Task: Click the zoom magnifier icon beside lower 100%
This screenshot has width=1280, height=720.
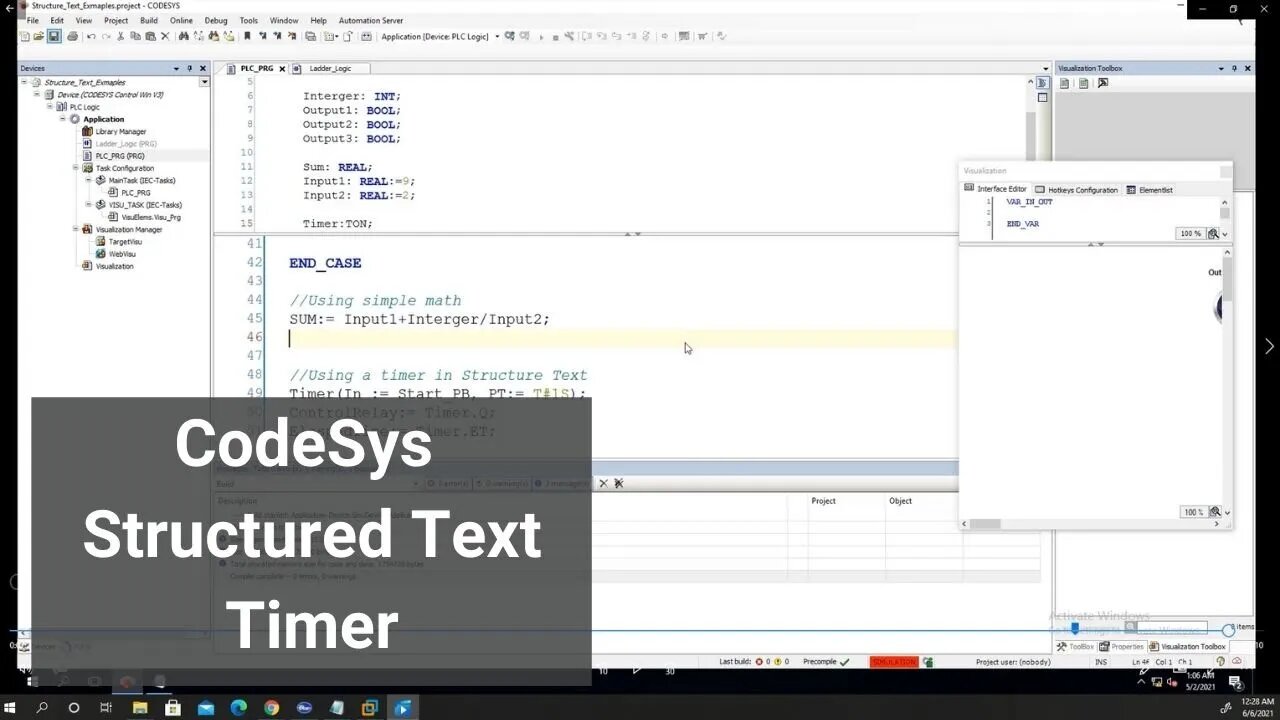Action: click(x=1213, y=512)
